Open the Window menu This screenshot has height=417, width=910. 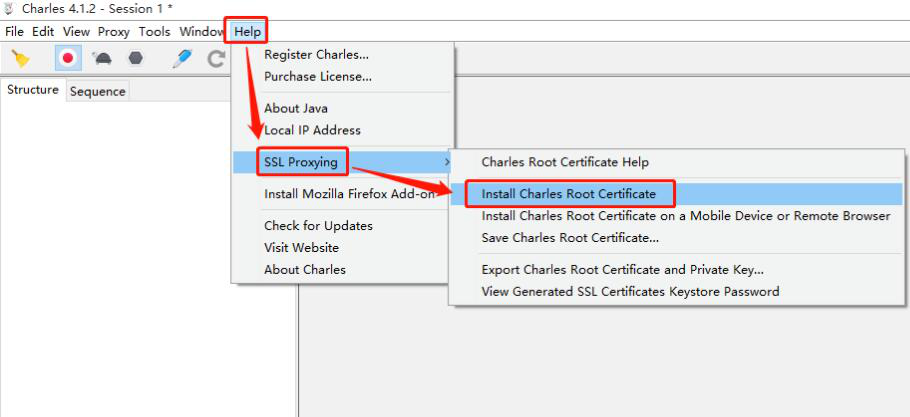coord(201,32)
